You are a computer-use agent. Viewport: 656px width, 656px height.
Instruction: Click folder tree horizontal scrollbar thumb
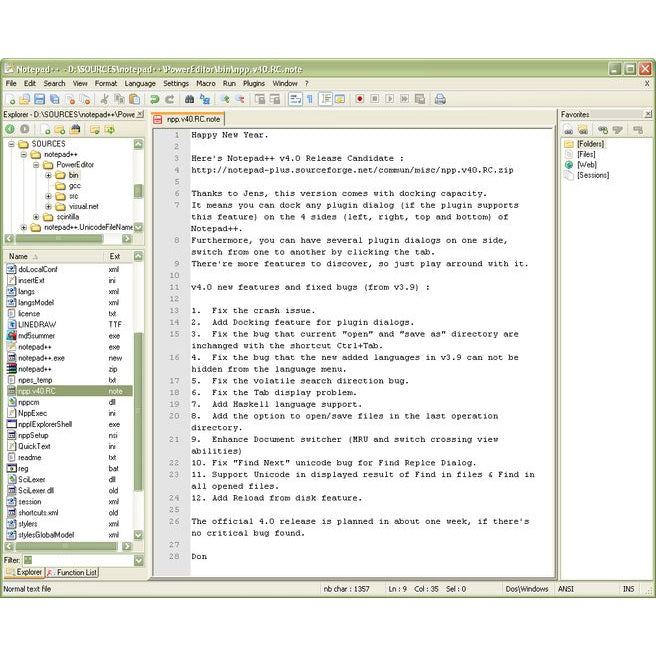coord(59,238)
